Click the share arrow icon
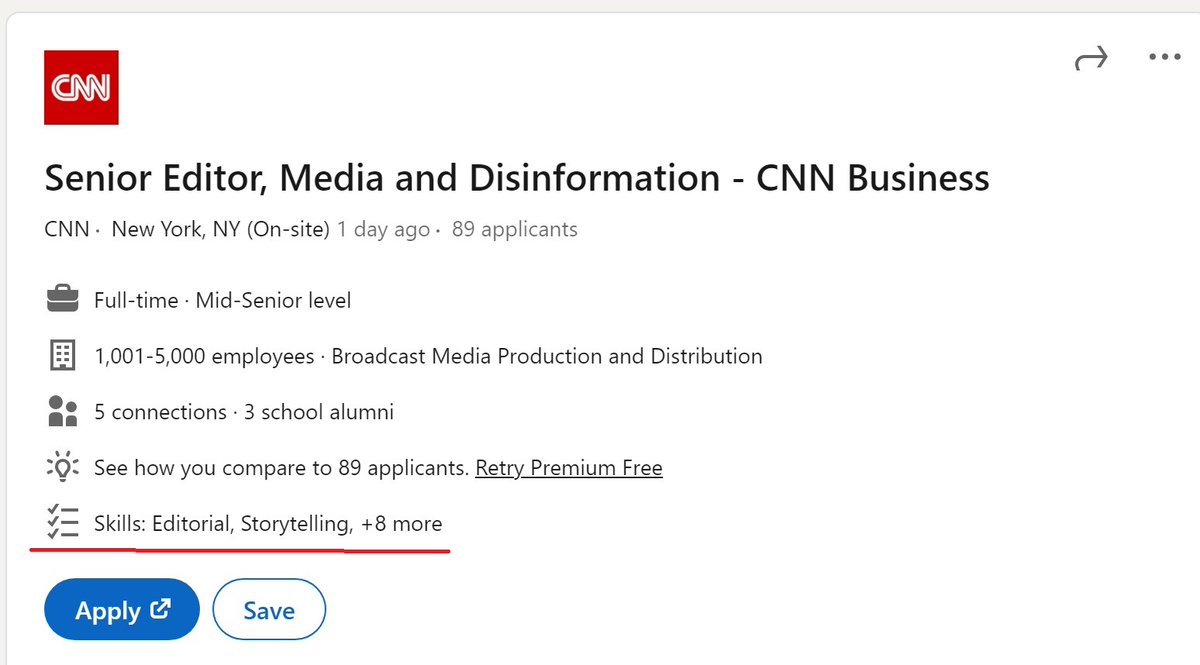This screenshot has width=1200, height=665. [x=1090, y=59]
